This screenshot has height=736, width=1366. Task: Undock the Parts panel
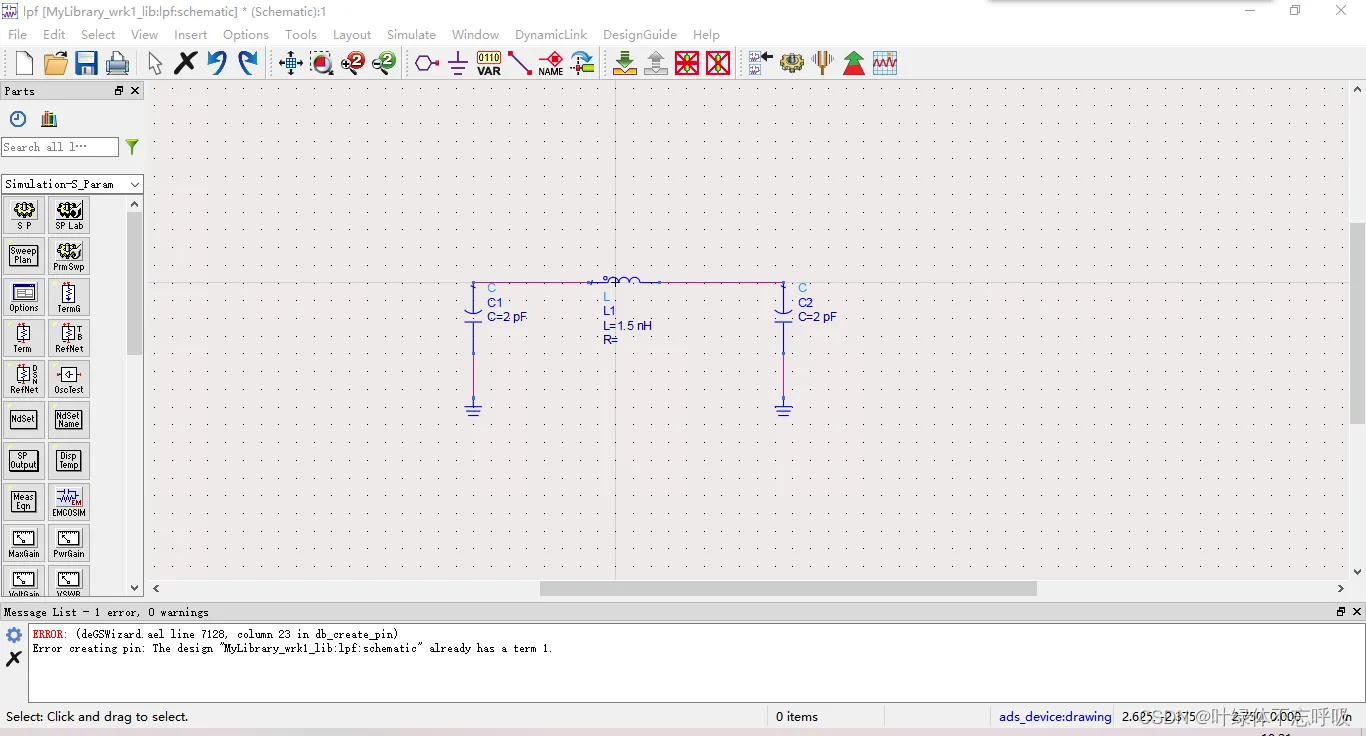(x=119, y=91)
